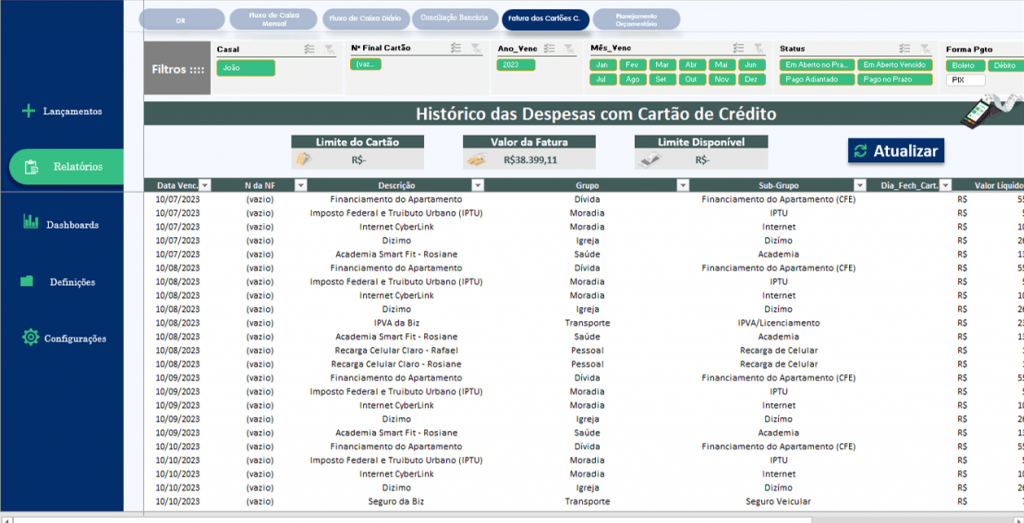Open Lançamentos plus icon in sidebar
The width and height of the screenshot is (1024, 523).
tap(27, 111)
